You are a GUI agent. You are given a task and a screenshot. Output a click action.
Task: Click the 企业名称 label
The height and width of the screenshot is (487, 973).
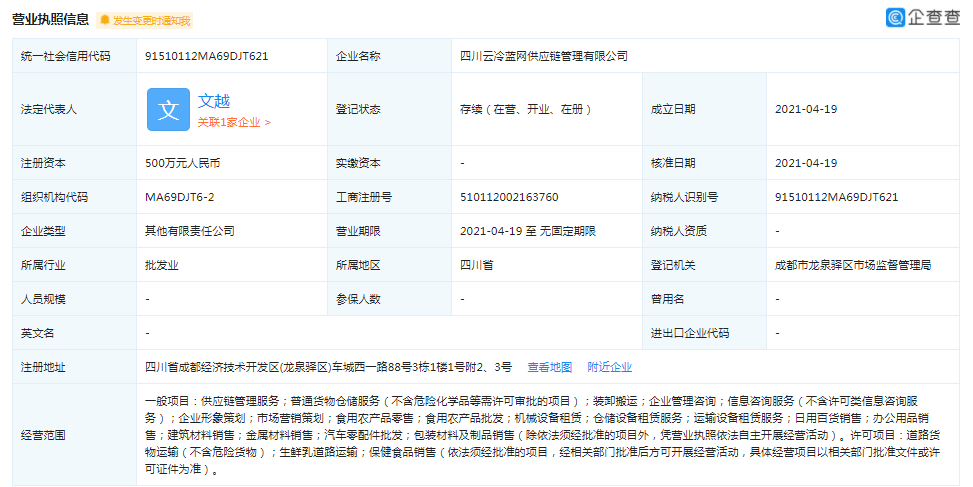[358, 56]
